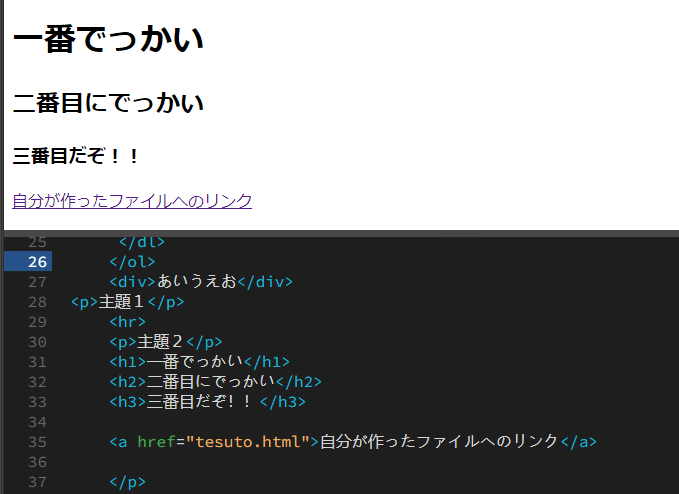Screen dimensions: 679x494
Task: Place cursor in the <p>主題２</p> line
Action: (x=165, y=342)
